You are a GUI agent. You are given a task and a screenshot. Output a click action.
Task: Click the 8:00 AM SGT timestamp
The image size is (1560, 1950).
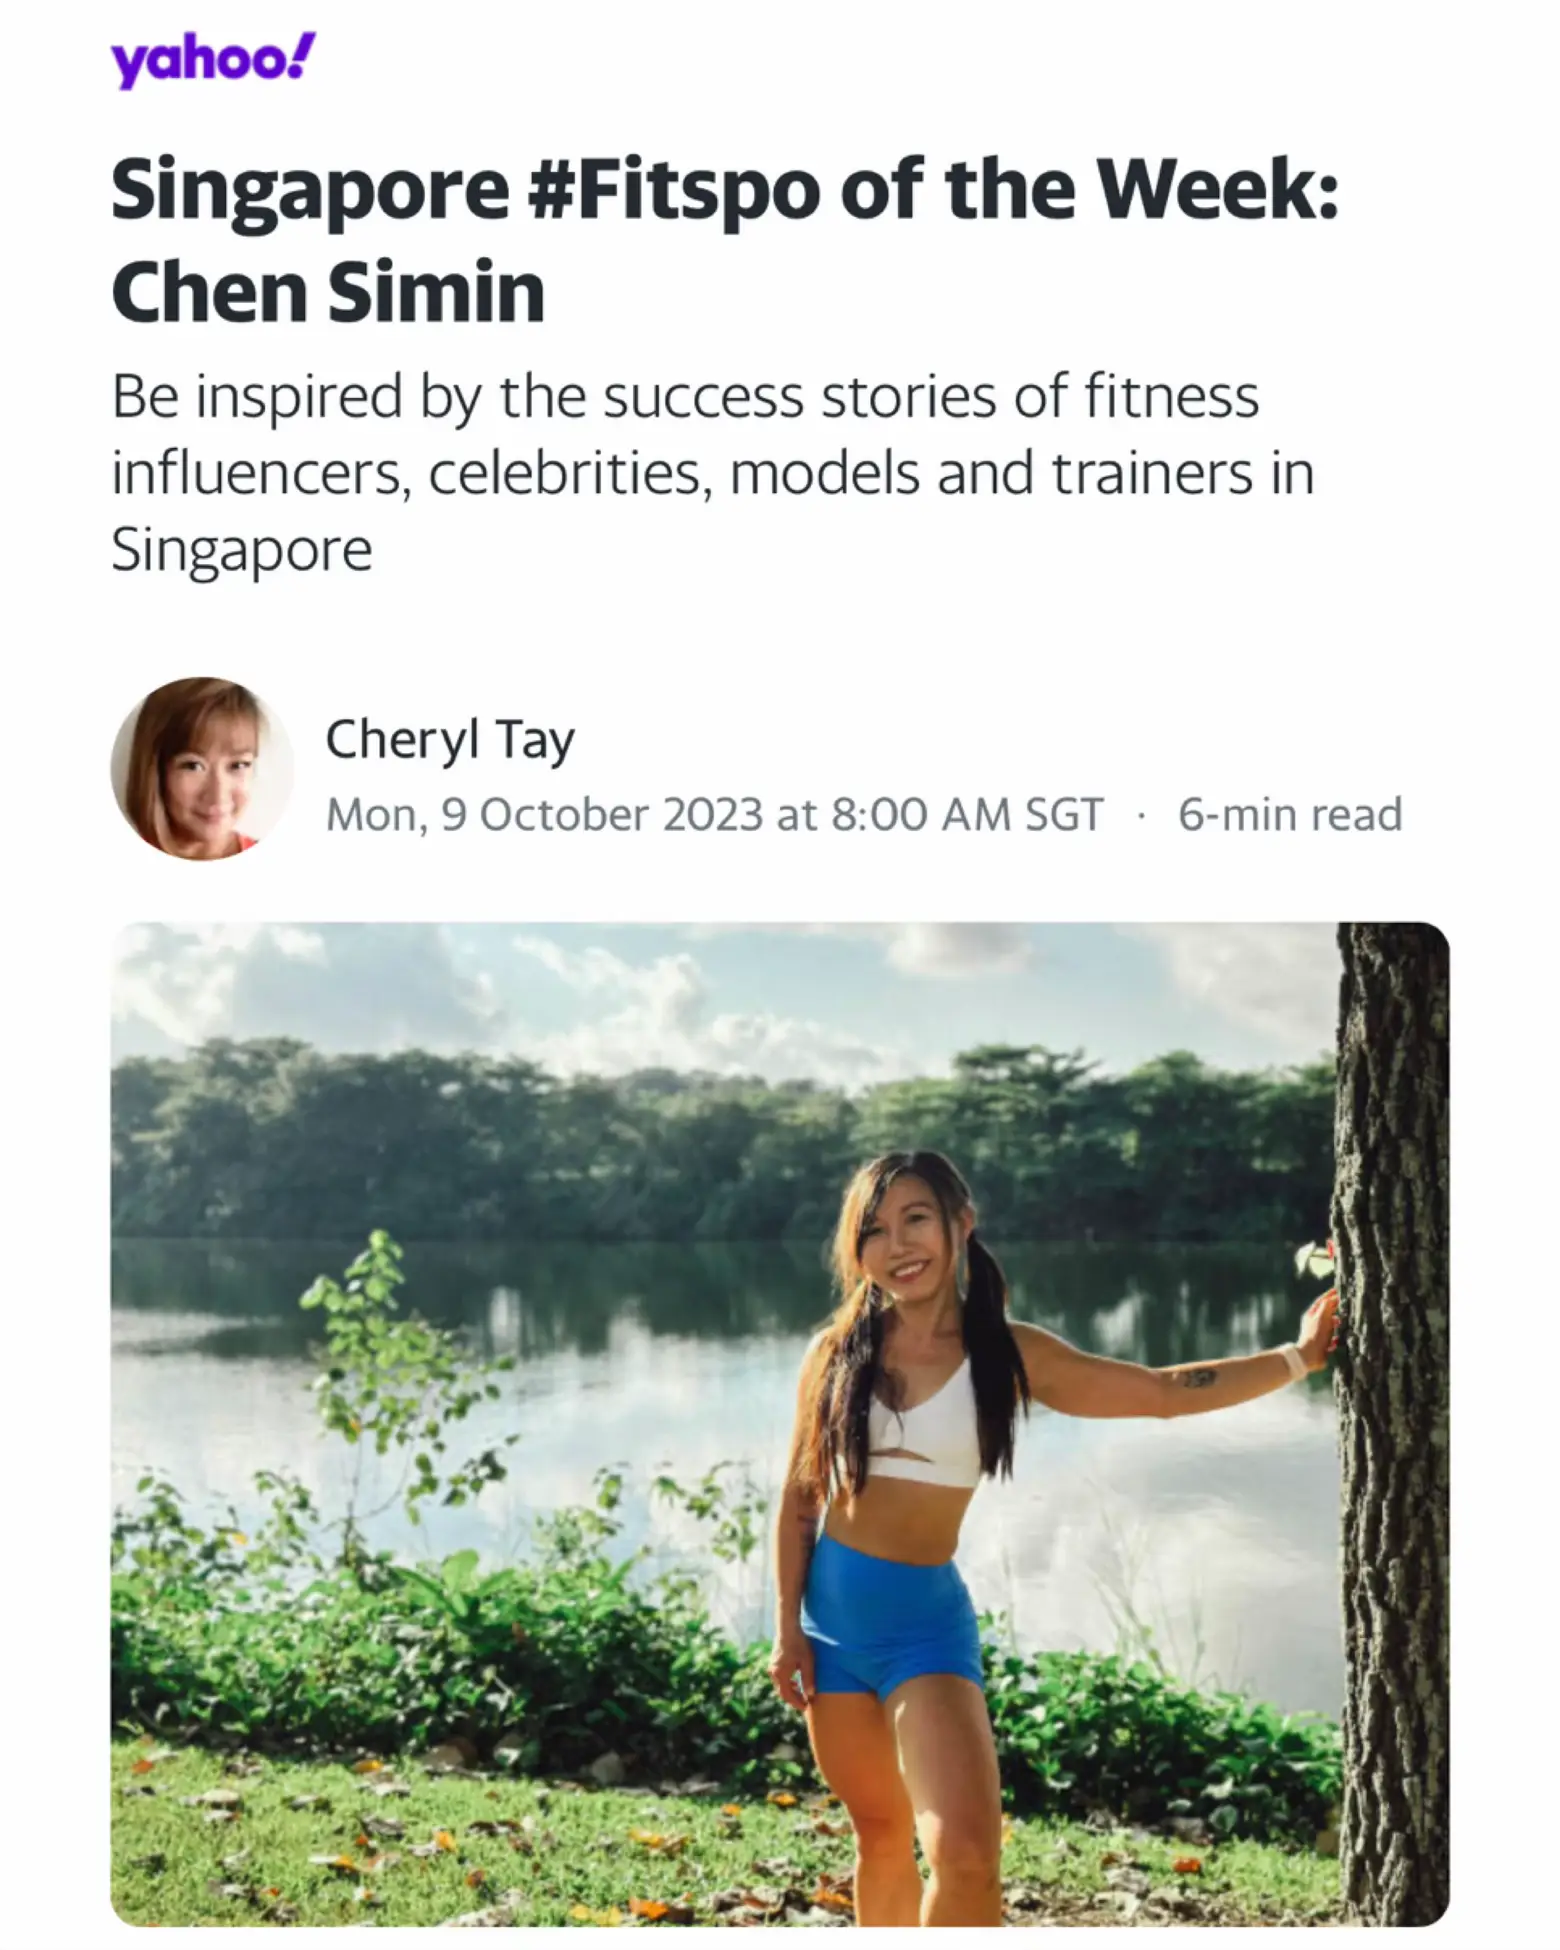pyautogui.click(x=966, y=814)
